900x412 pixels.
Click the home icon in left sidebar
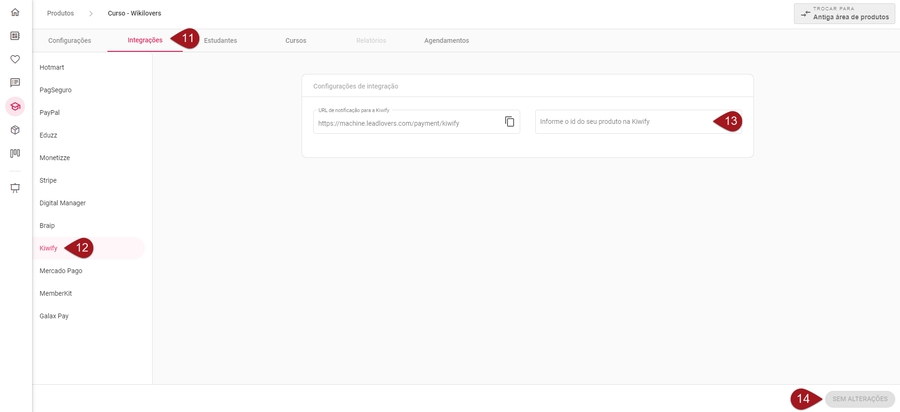[15, 13]
